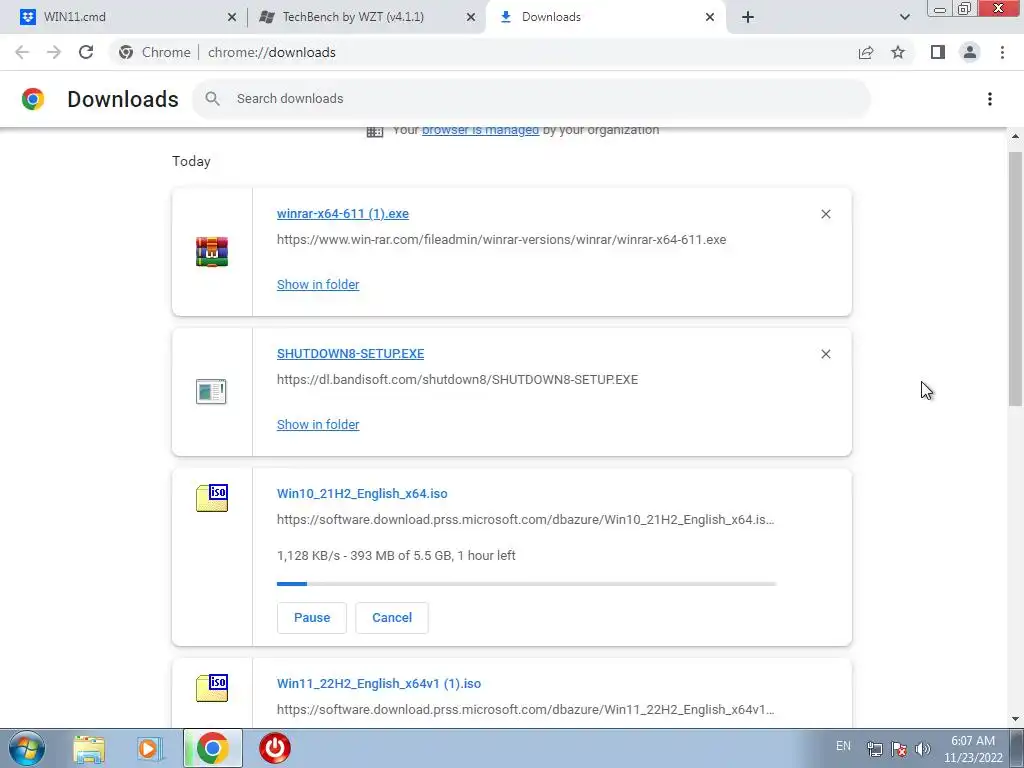Click the bandisoft SHUTDOWN8 source URL text
The height and width of the screenshot is (768, 1024).
(457, 379)
